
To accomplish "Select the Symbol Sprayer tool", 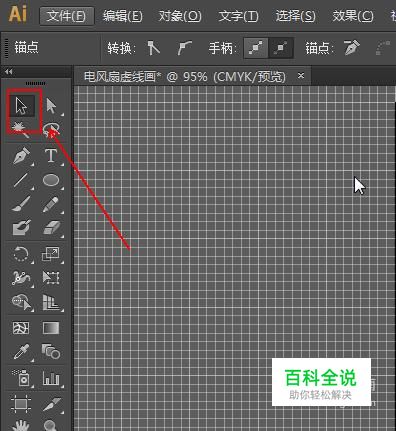I will 21,378.
